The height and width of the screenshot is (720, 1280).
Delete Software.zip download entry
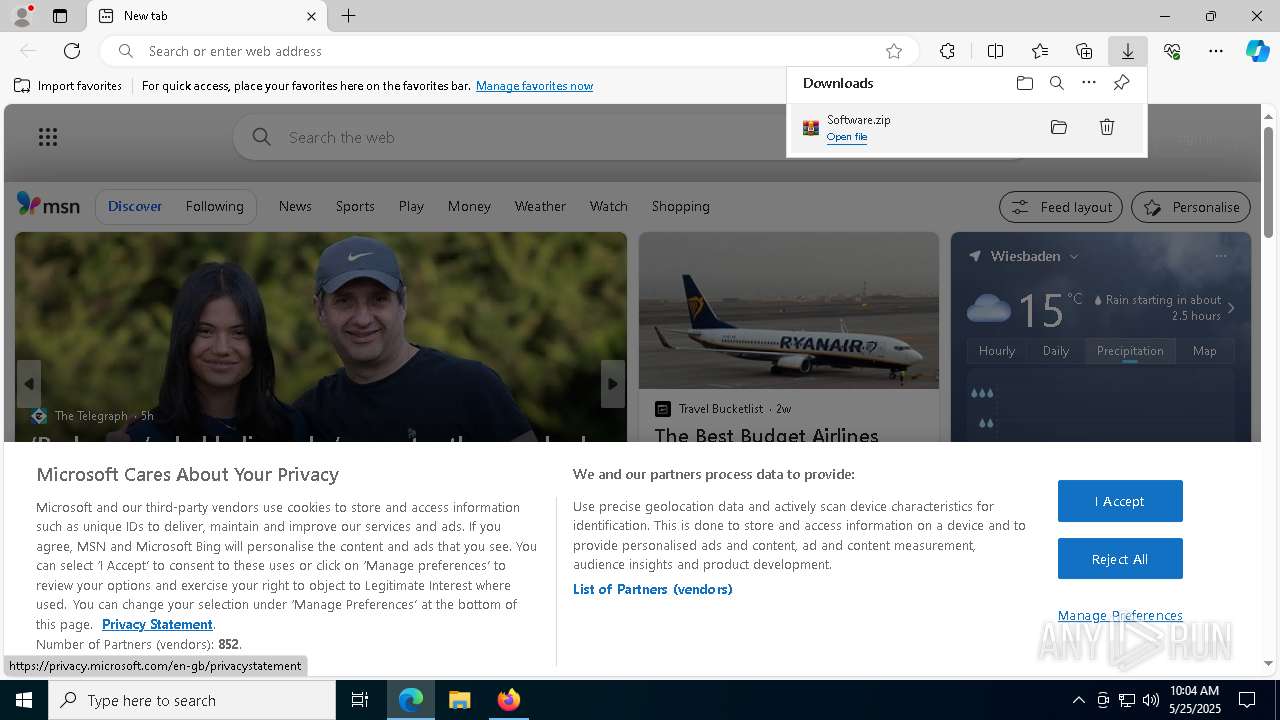tap(1107, 127)
